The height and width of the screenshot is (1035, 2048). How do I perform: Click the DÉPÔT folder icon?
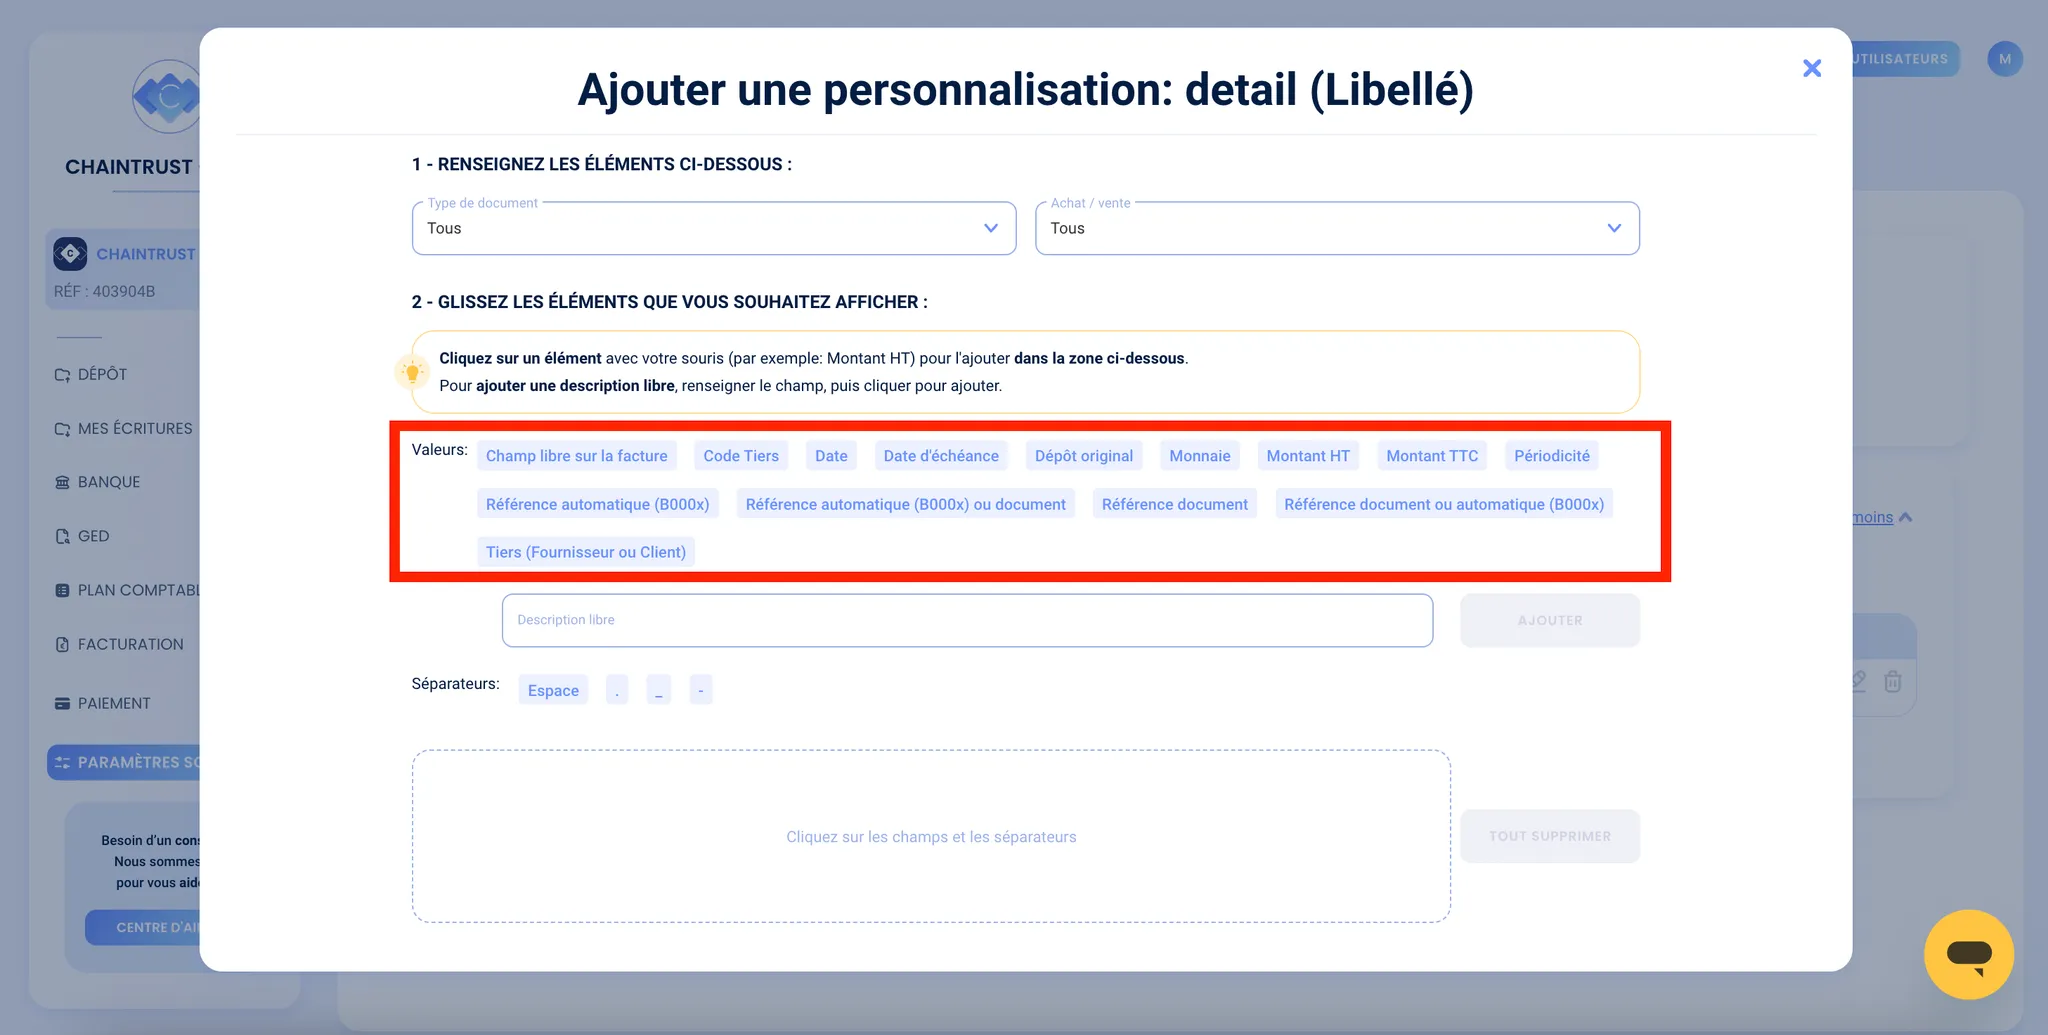point(62,375)
